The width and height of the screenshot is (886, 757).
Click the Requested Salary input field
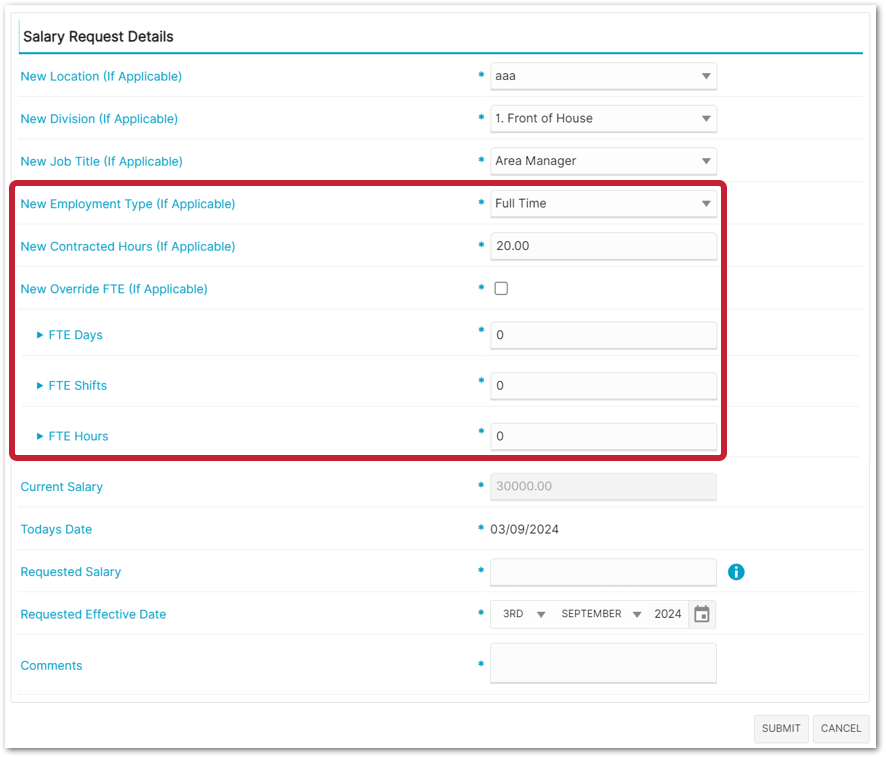click(603, 572)
